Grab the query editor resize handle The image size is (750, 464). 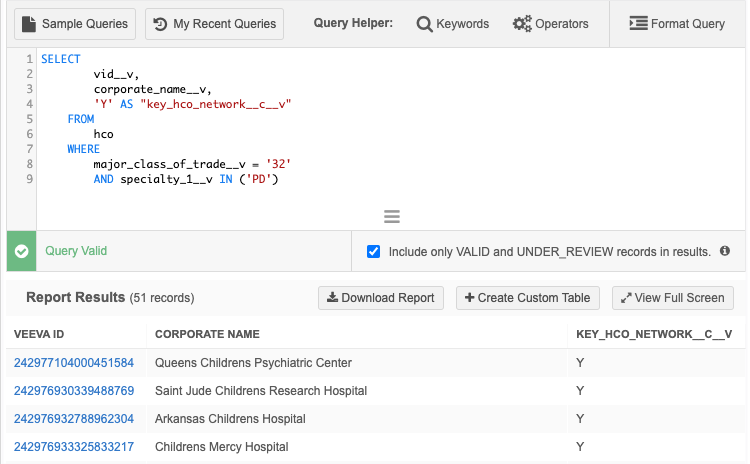392,216
